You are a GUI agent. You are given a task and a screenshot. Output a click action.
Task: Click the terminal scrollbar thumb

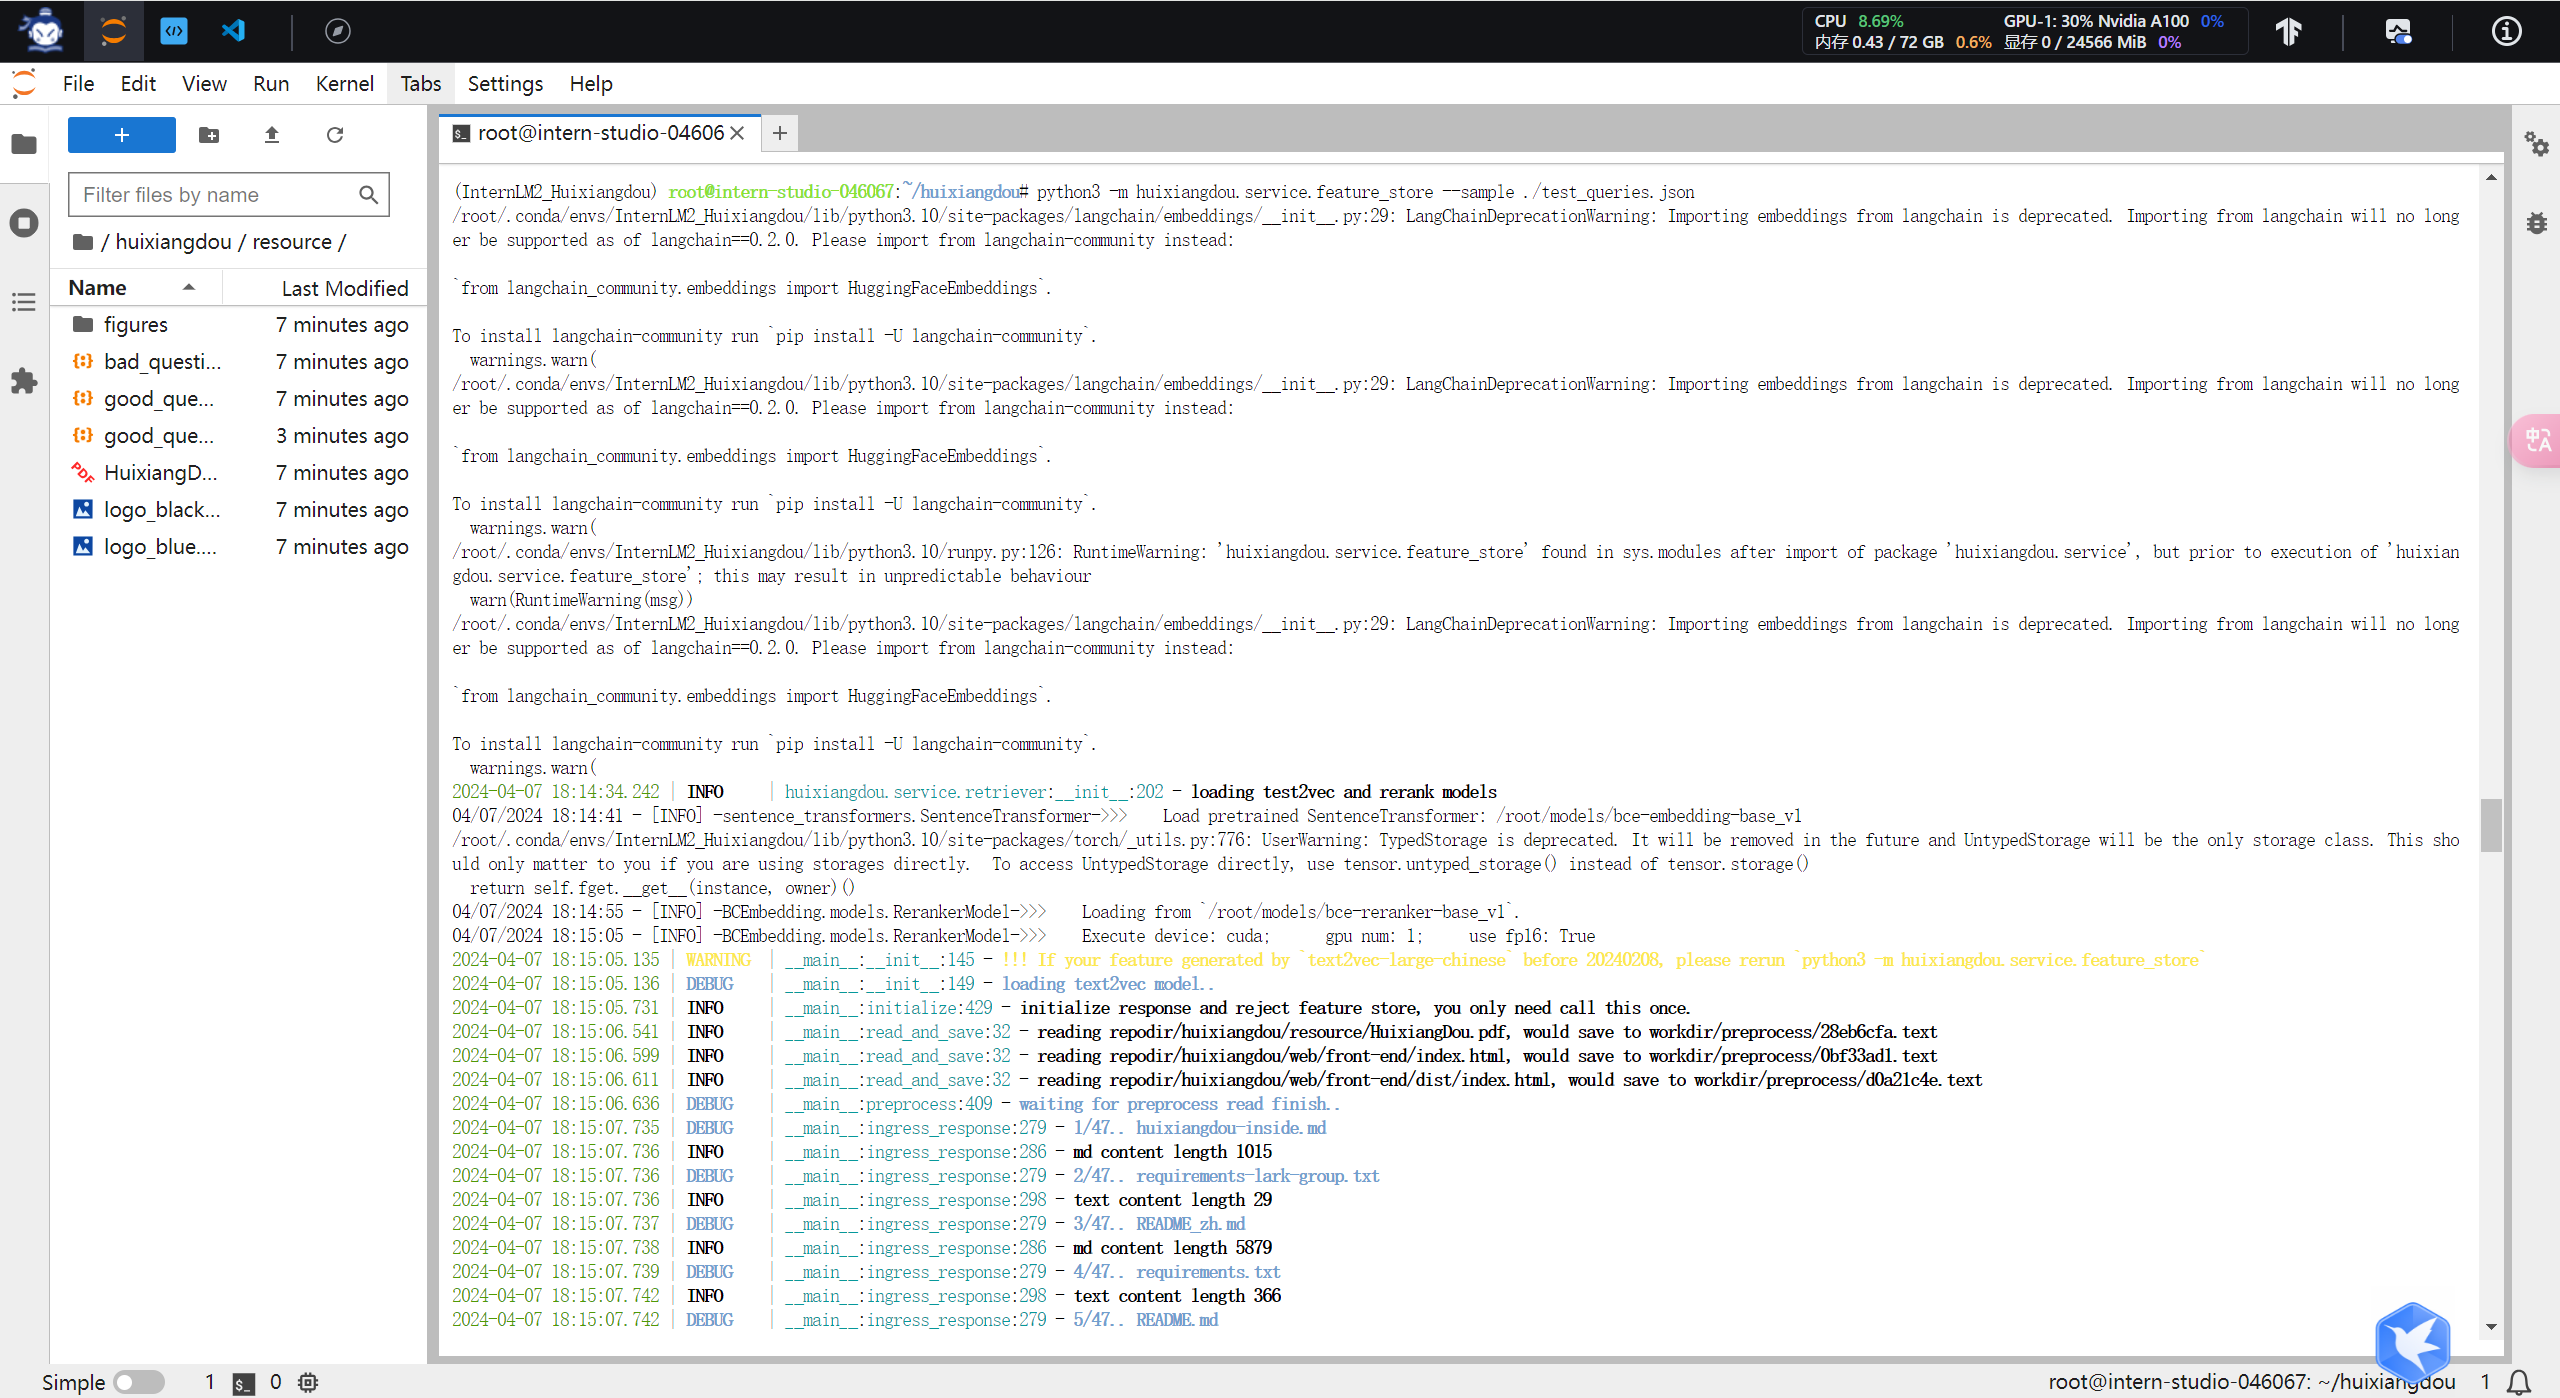click(x=2491, y=825)
